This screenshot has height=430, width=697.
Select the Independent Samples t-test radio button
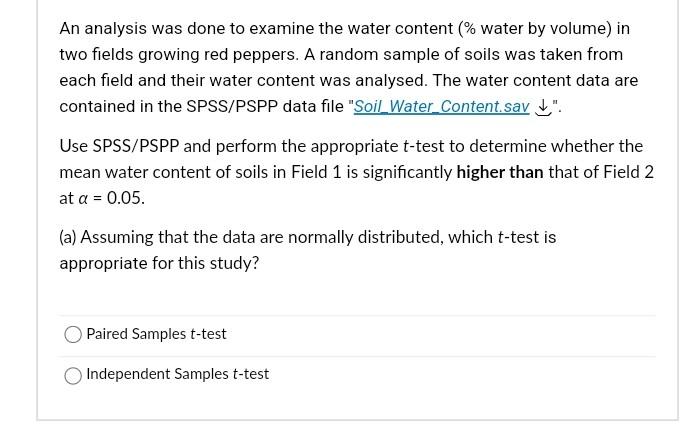(x=73, y=375)
